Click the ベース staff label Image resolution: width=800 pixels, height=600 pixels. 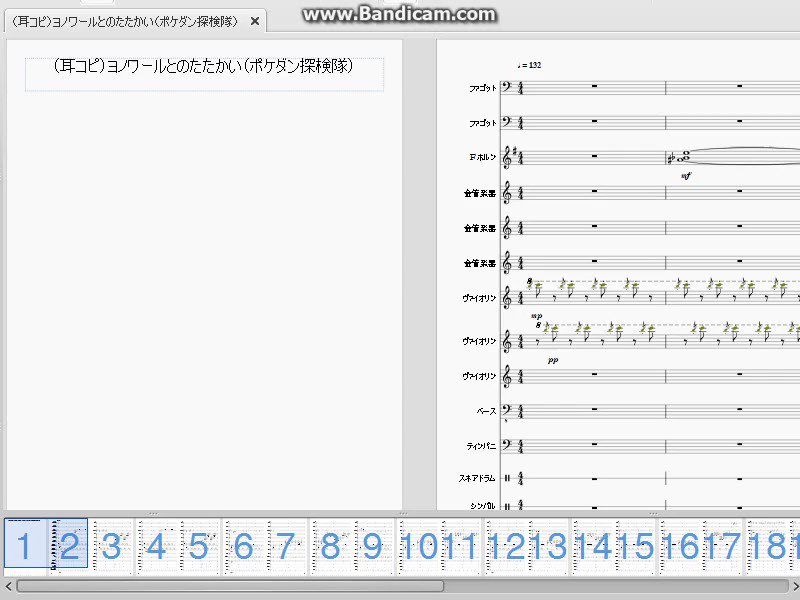click(x=486, y=411)
